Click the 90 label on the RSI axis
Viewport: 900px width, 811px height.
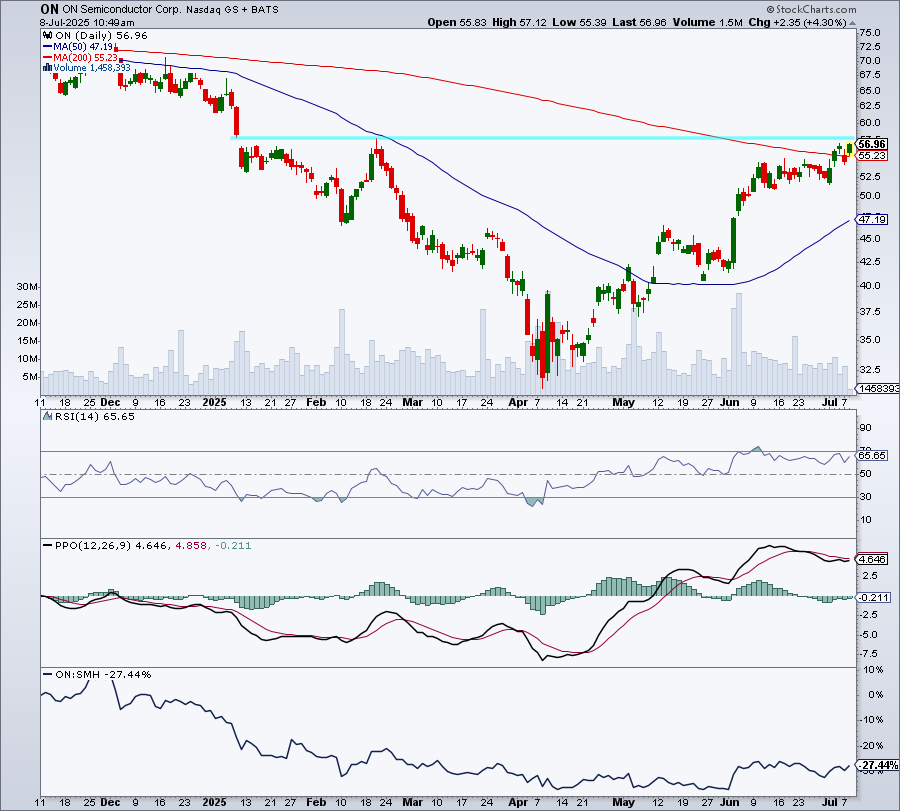click(865, 428)
